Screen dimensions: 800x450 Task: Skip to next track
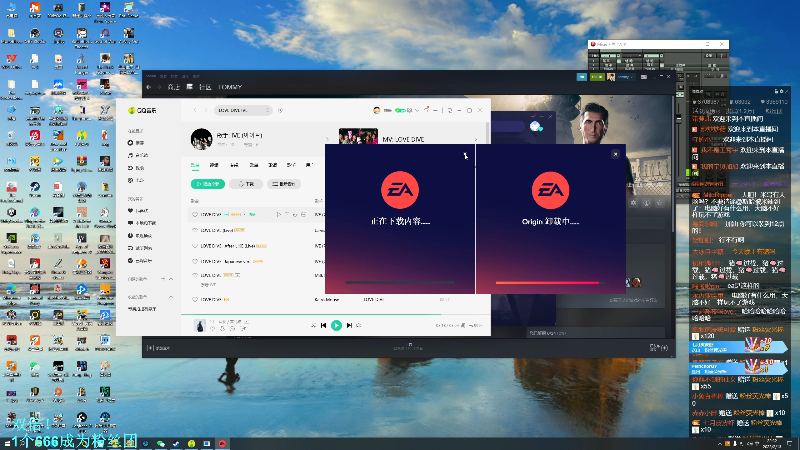[x=349, y=326]
